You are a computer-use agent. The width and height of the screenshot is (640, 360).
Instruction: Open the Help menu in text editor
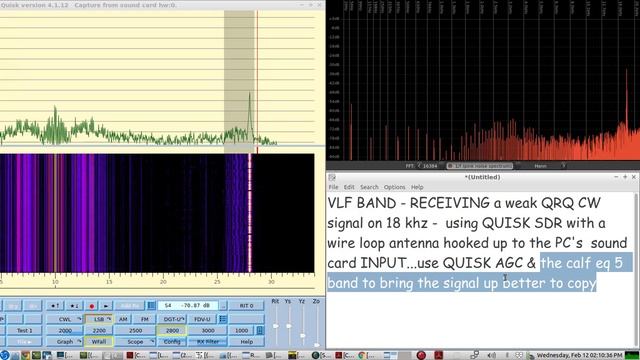(417, 187)
